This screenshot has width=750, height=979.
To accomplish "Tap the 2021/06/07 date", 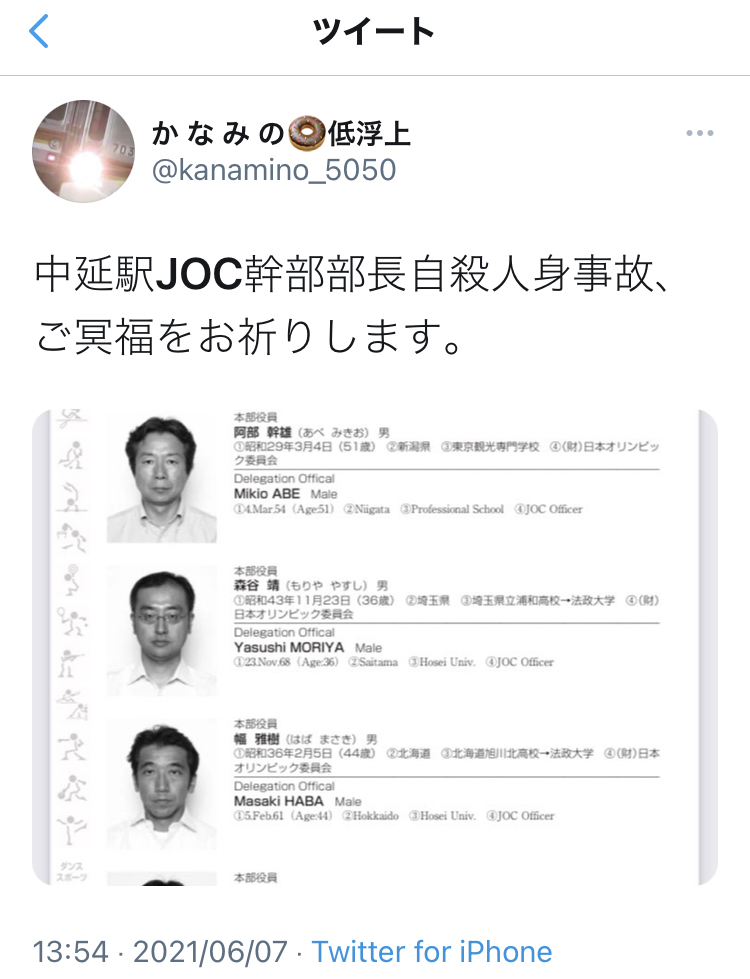I will 210,952.
